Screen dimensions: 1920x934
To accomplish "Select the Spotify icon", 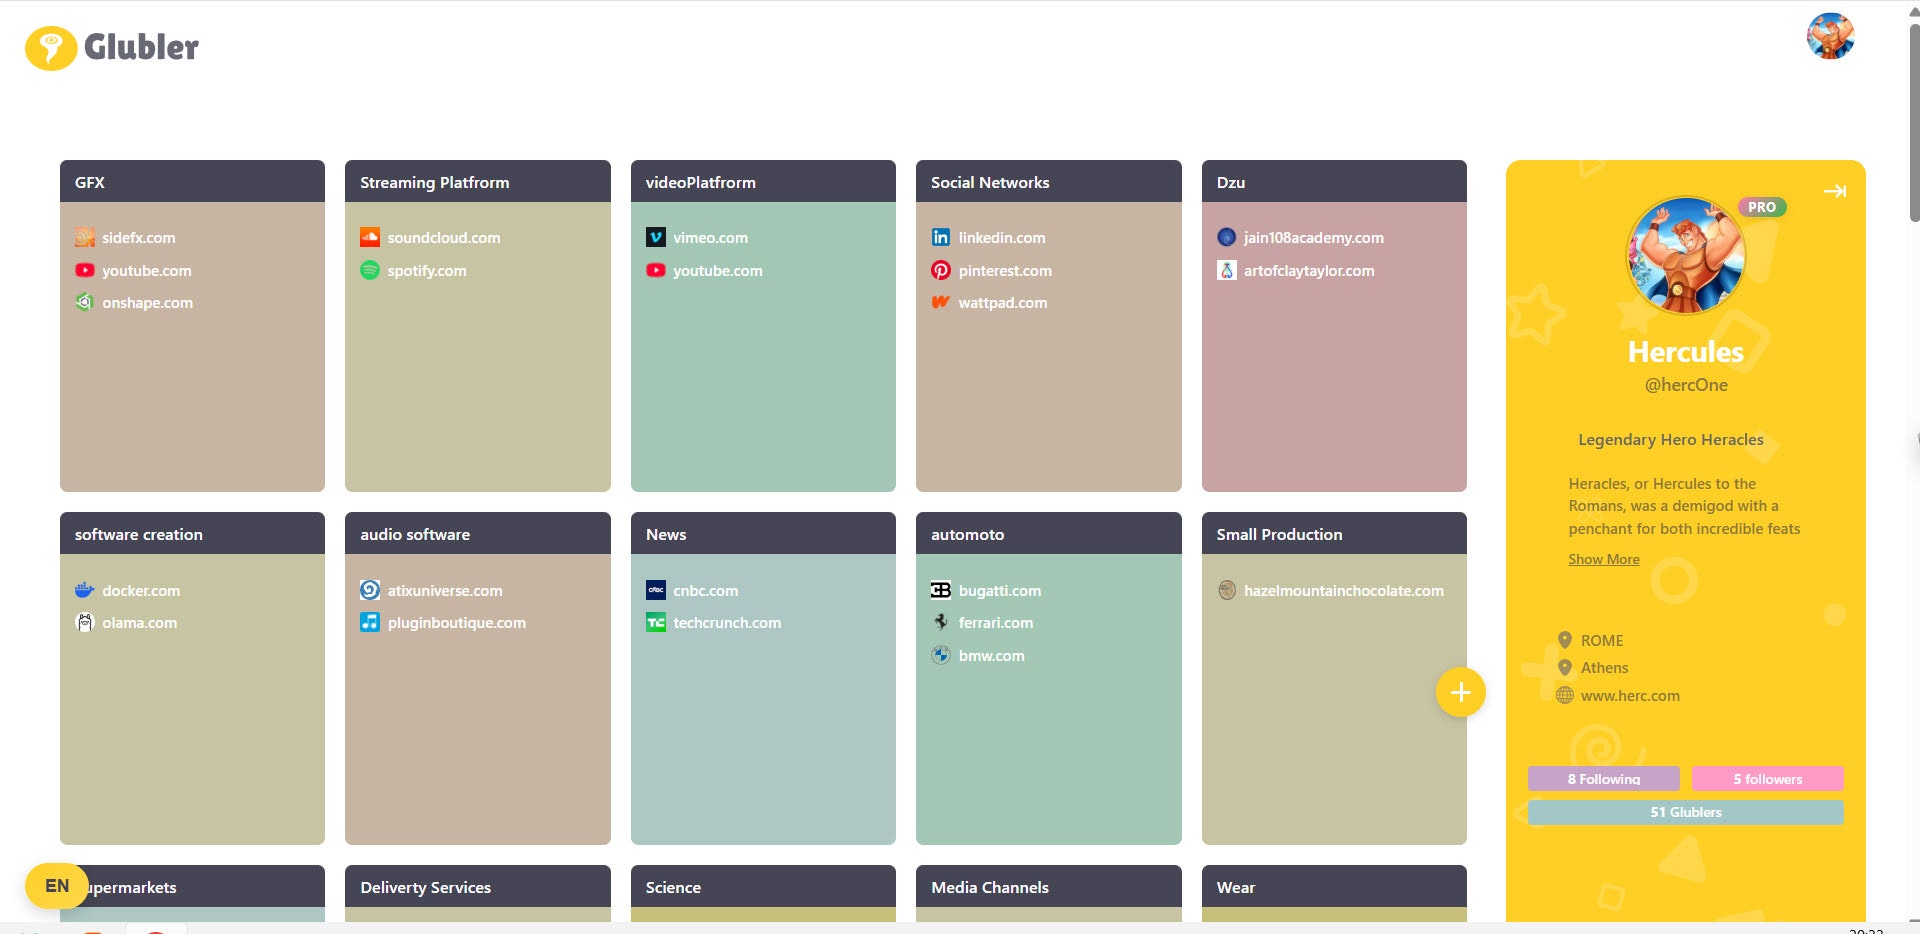I will [369, 270].
